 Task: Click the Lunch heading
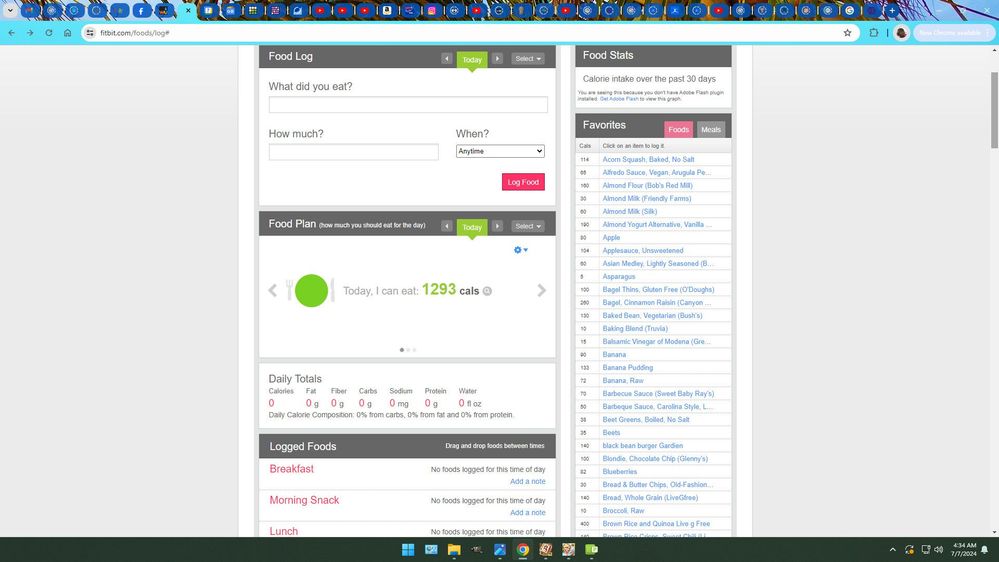click(284, 531)
